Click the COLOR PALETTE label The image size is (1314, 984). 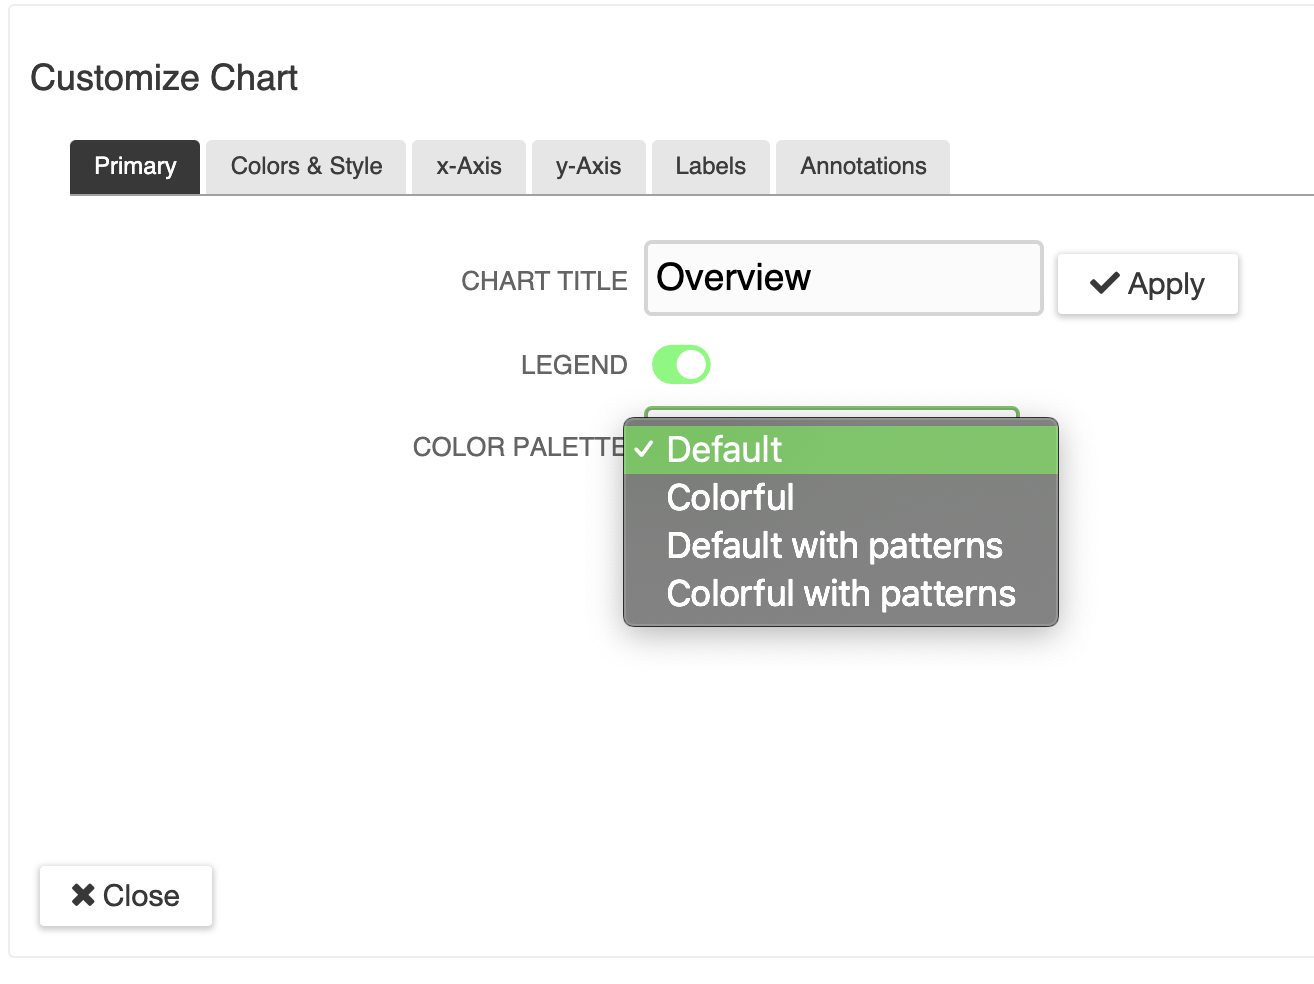coord(517,447)
